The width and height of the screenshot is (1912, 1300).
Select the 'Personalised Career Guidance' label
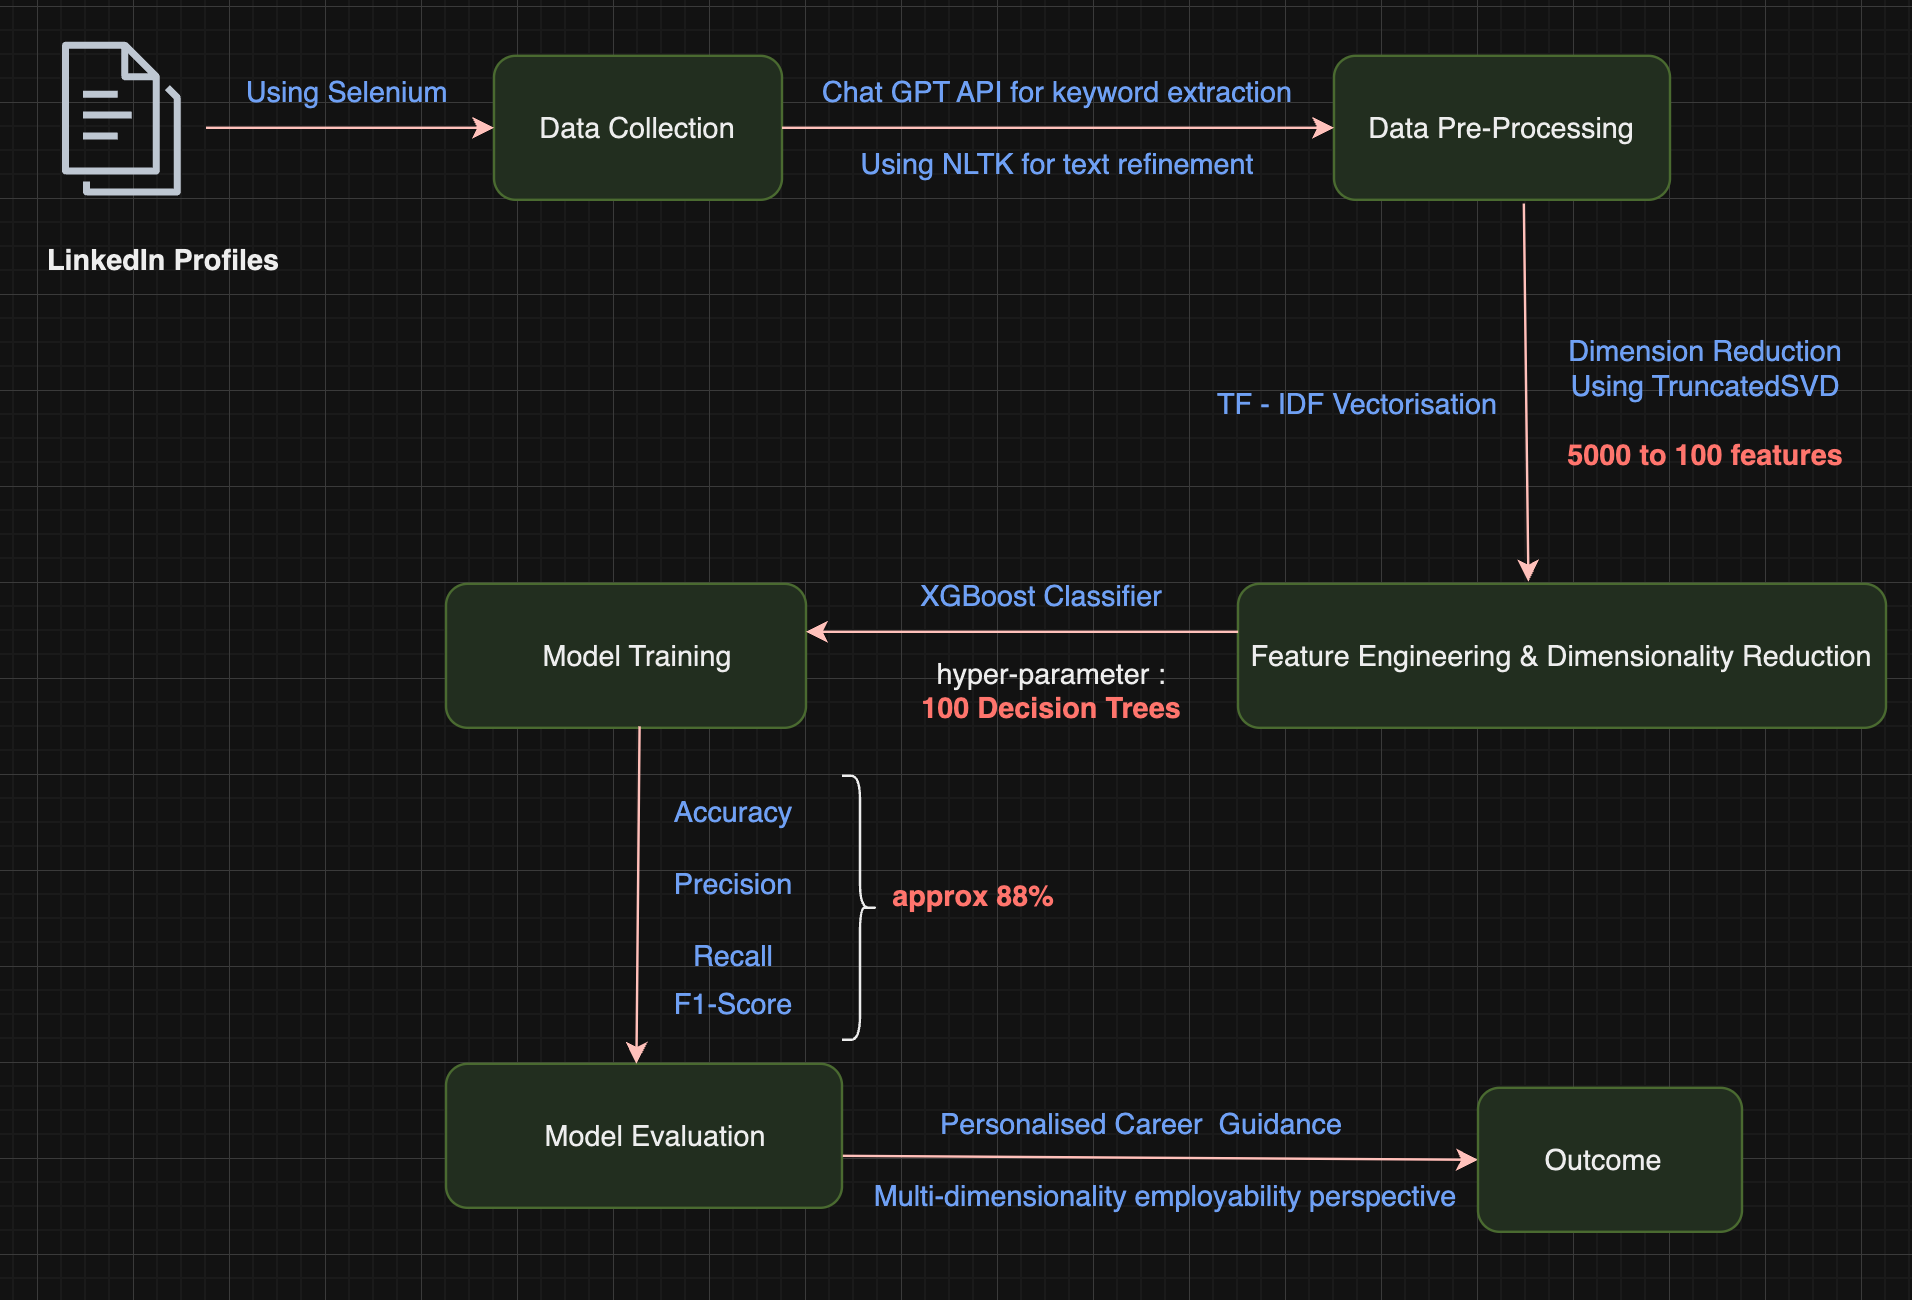tap(1140, 1124)
